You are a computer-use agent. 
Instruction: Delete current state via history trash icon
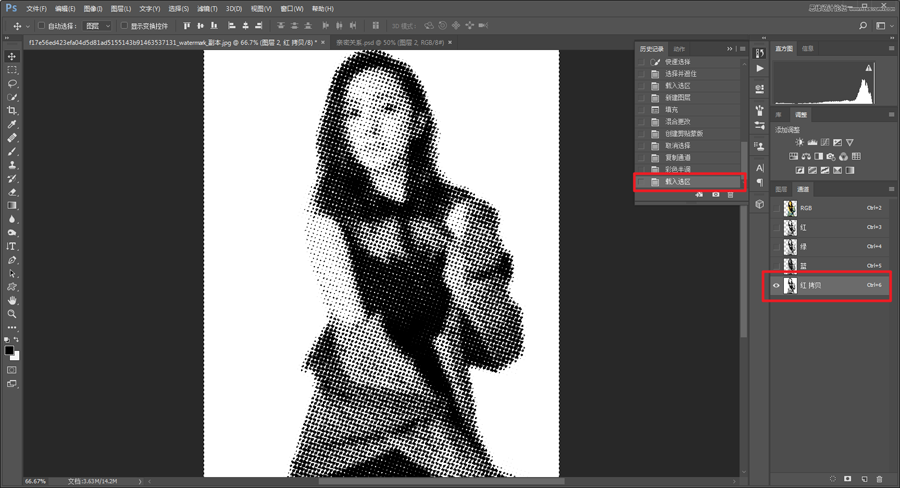pos(731,195)
